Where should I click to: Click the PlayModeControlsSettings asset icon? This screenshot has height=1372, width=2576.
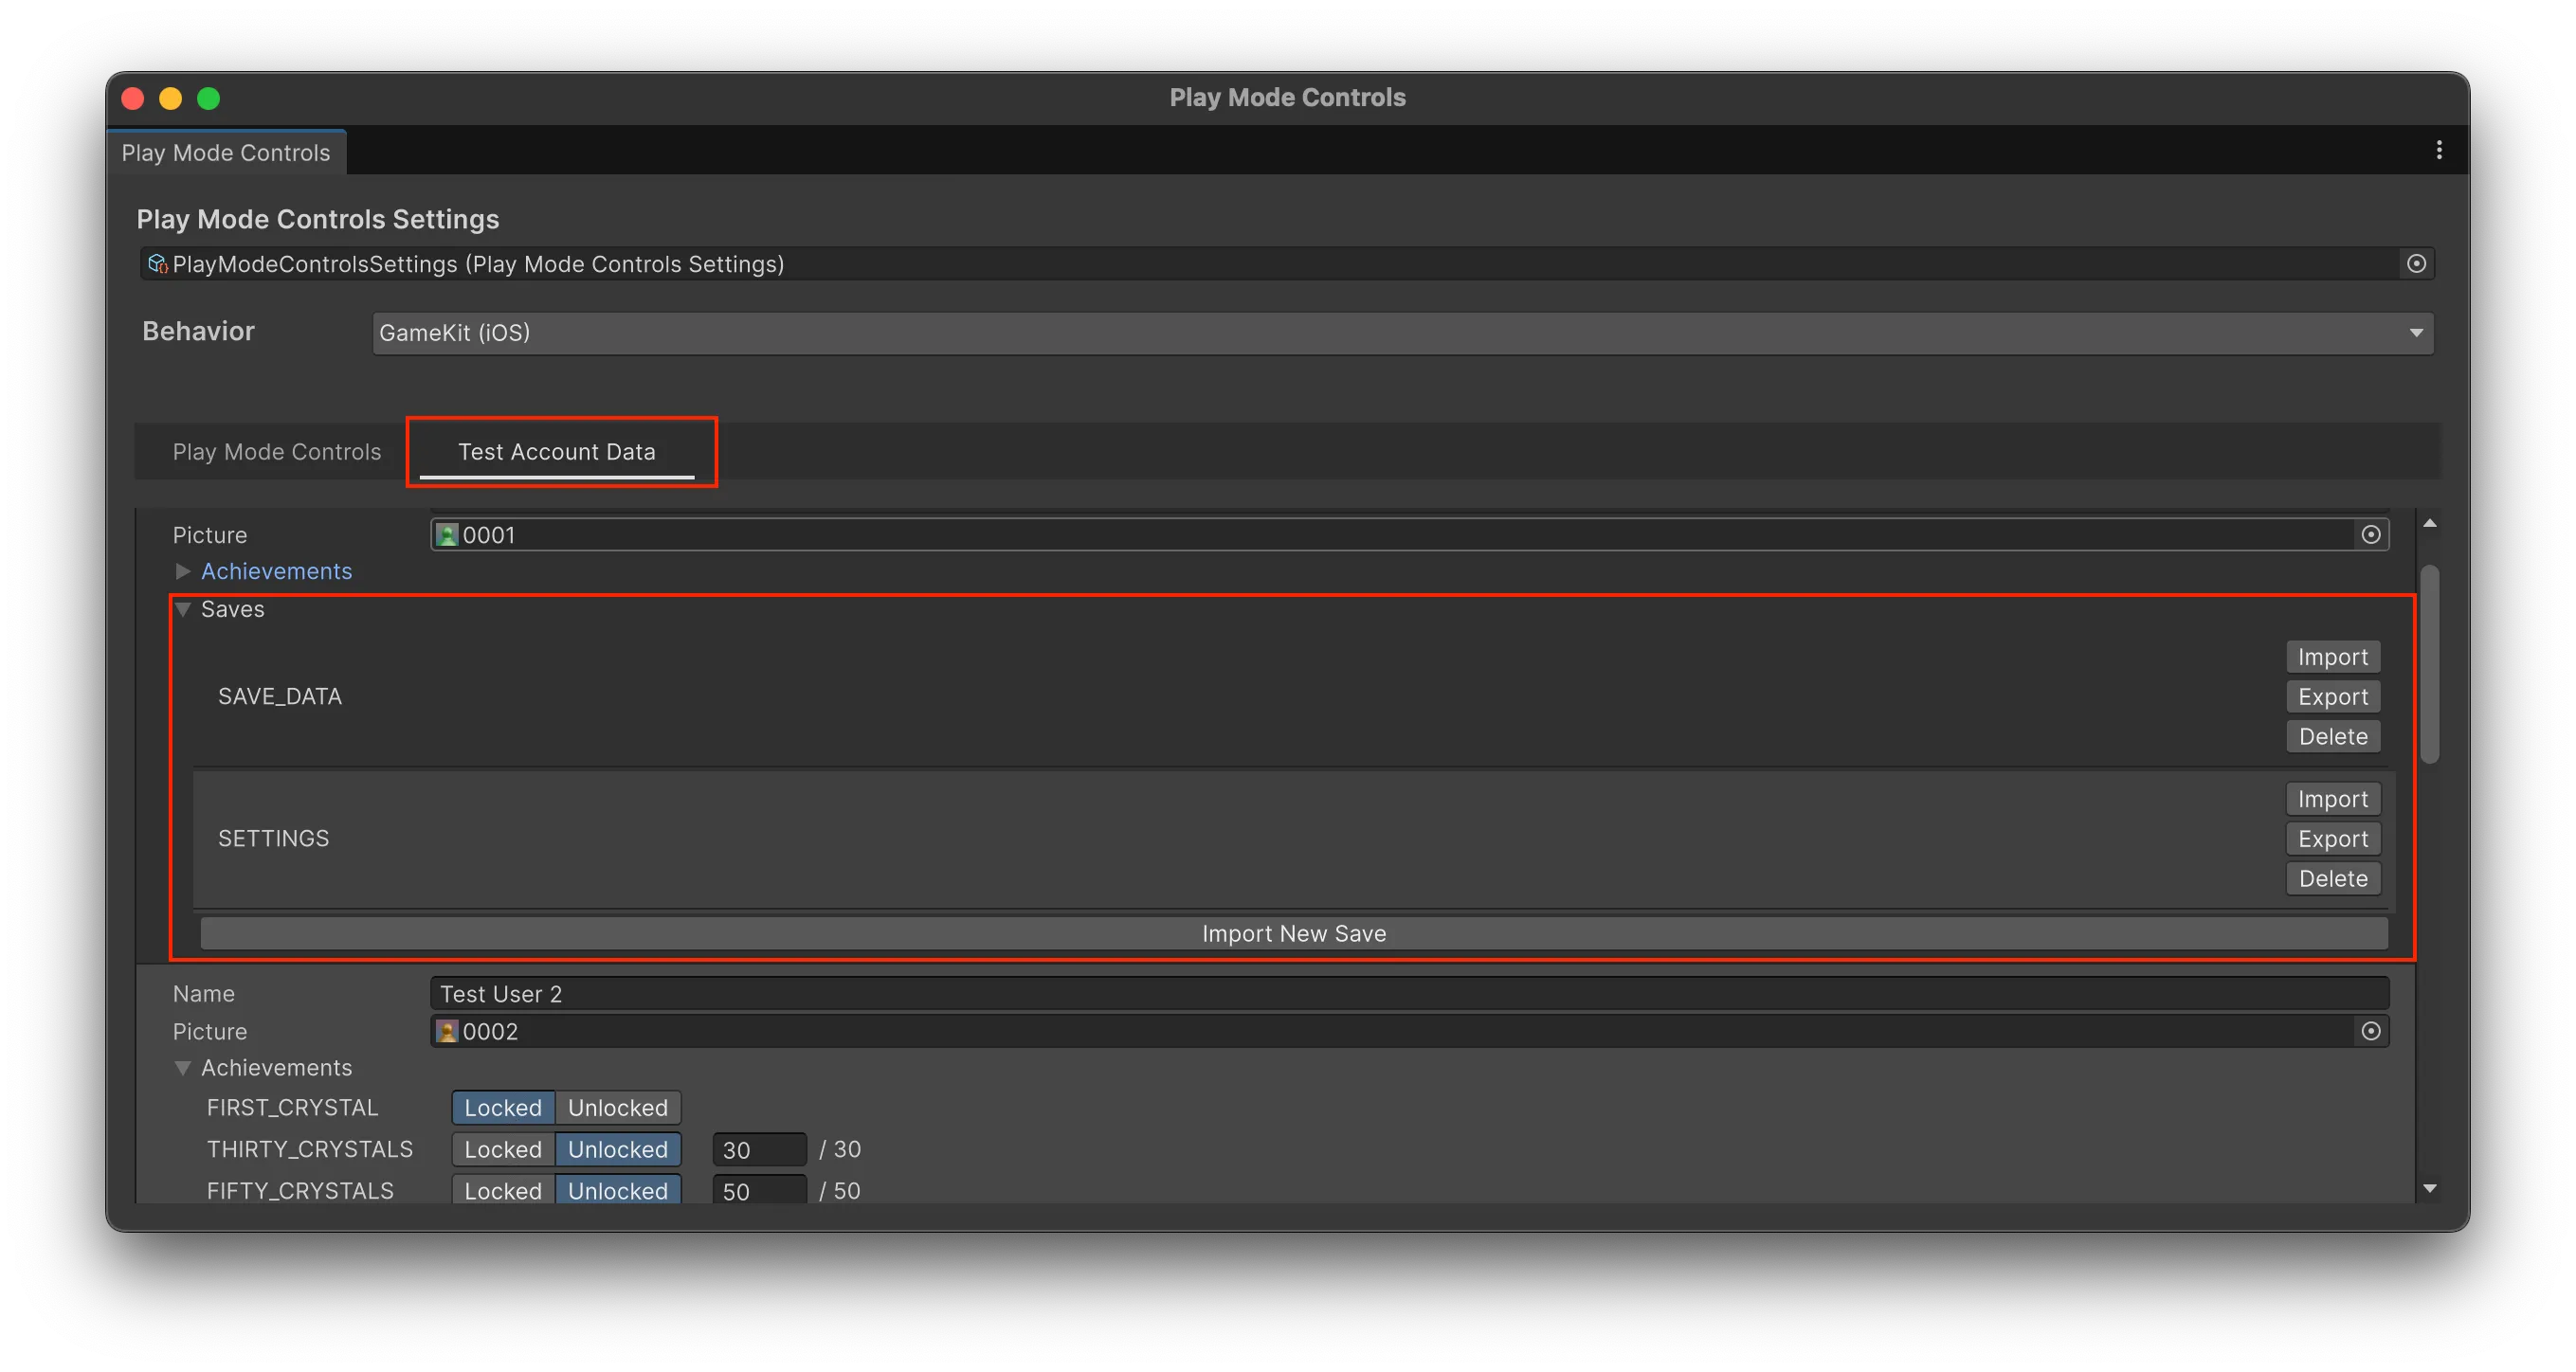157,264
